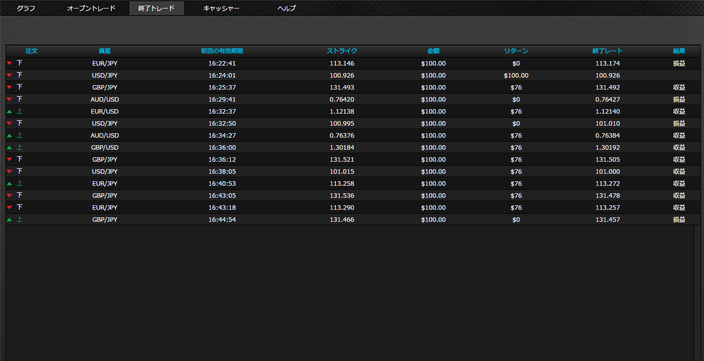This screenshot has width=704, height=361.
Task: Click the expiry time 16:24:01
Action: (222, 75)
